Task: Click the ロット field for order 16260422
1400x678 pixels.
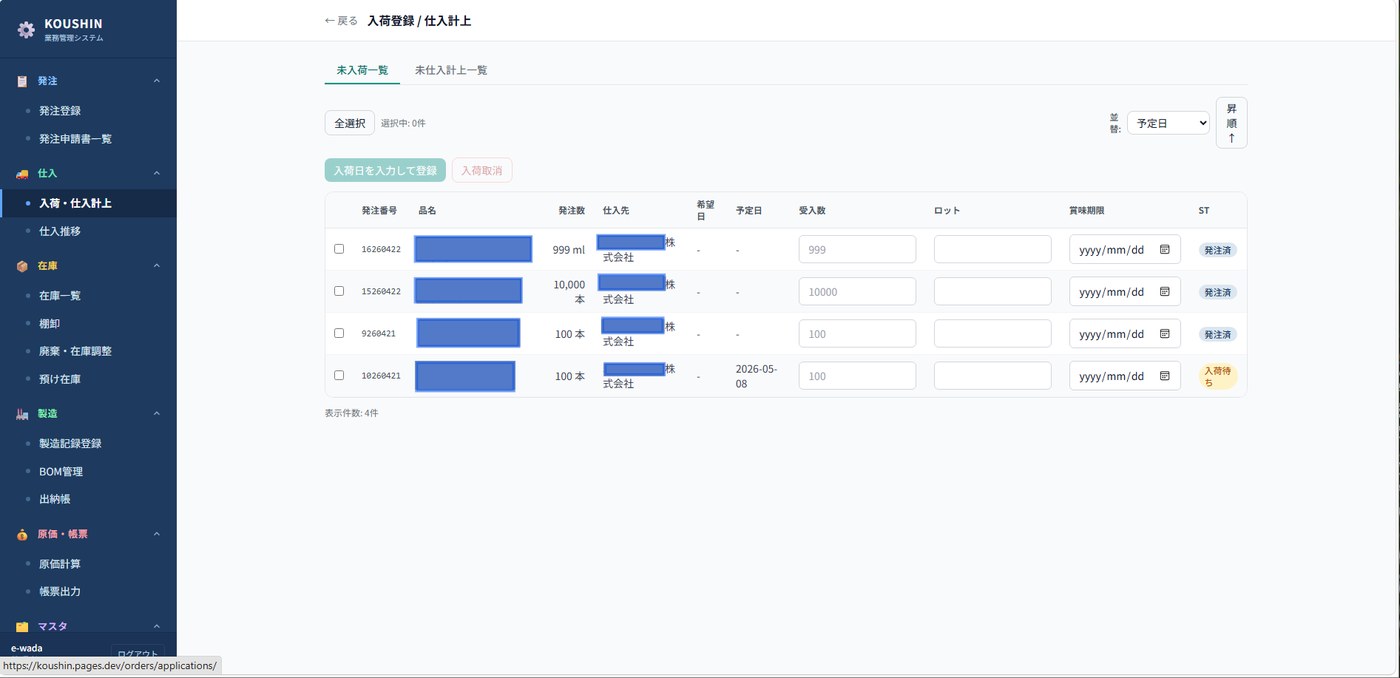Action: tap(992, 249)
